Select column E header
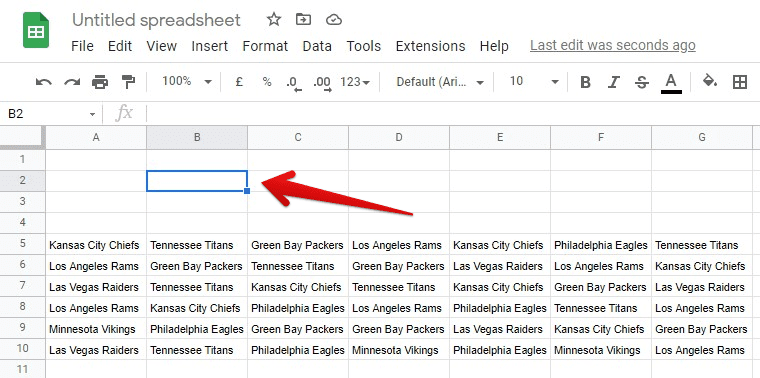Viewport: 760px width, 378px height. (x=500, y=138)
